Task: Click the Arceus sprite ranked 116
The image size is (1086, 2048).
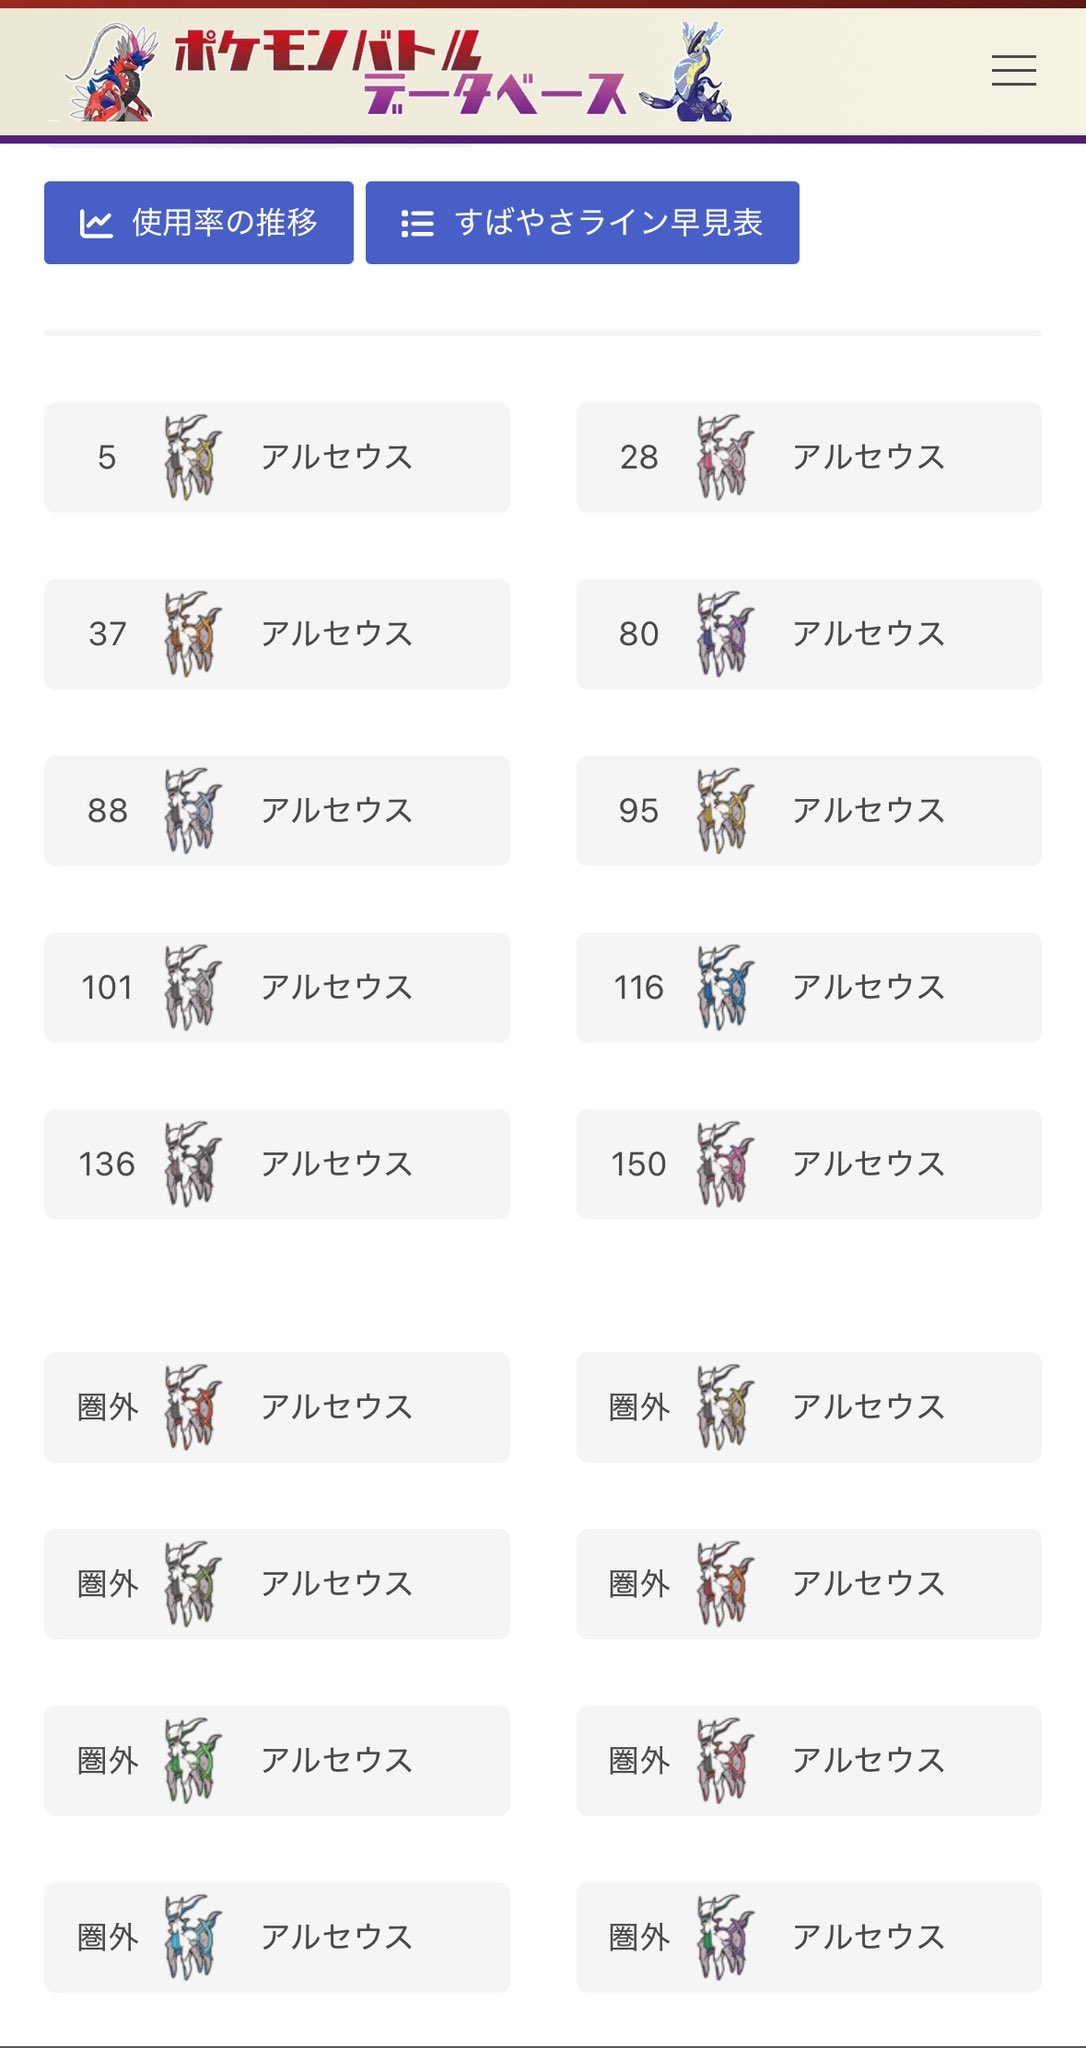Action: [725, 987]
